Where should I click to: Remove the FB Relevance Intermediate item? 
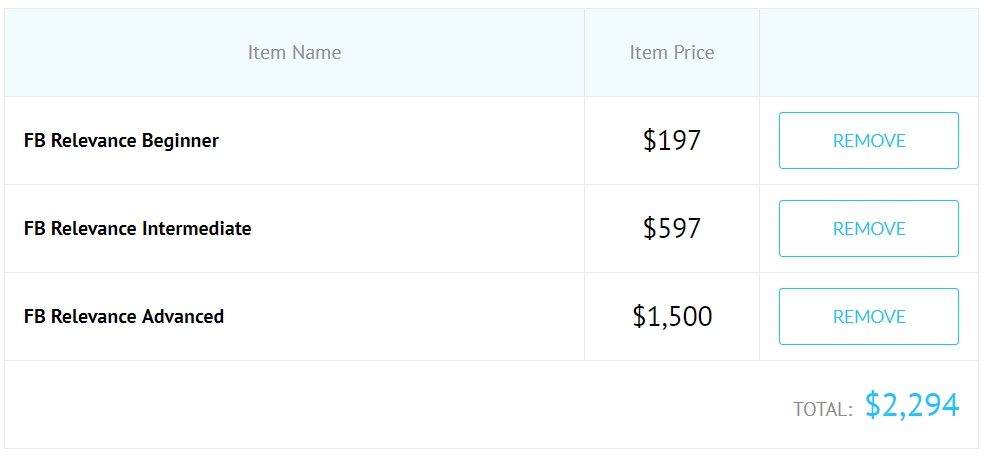pyautogui.click(x=869, y=228)
